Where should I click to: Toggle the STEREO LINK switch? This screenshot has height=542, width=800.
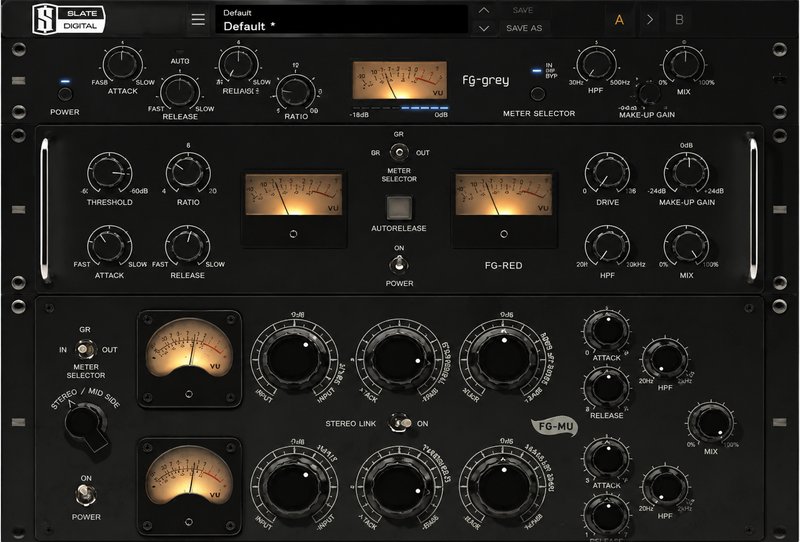click(x=401, y=423)
